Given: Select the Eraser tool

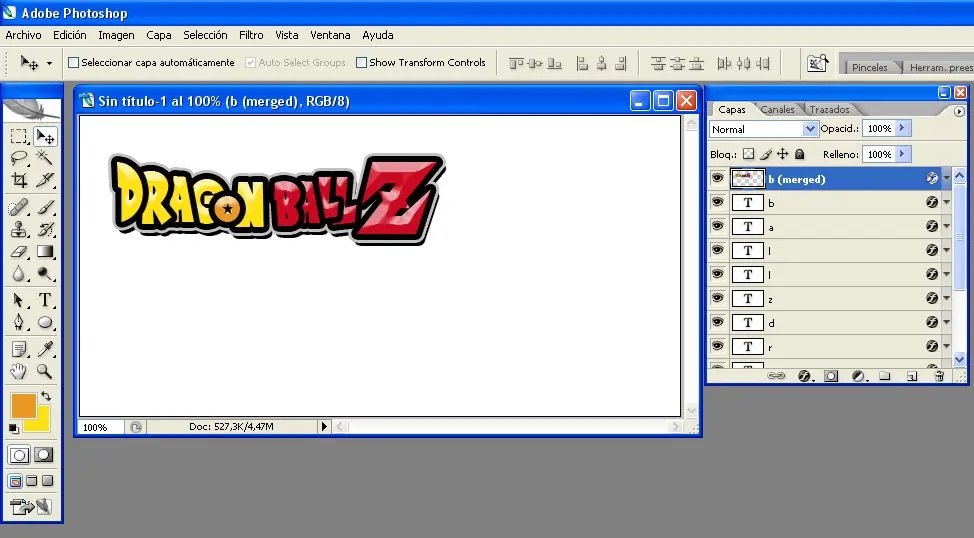Looking at the screenshot, I should [19, 252].
